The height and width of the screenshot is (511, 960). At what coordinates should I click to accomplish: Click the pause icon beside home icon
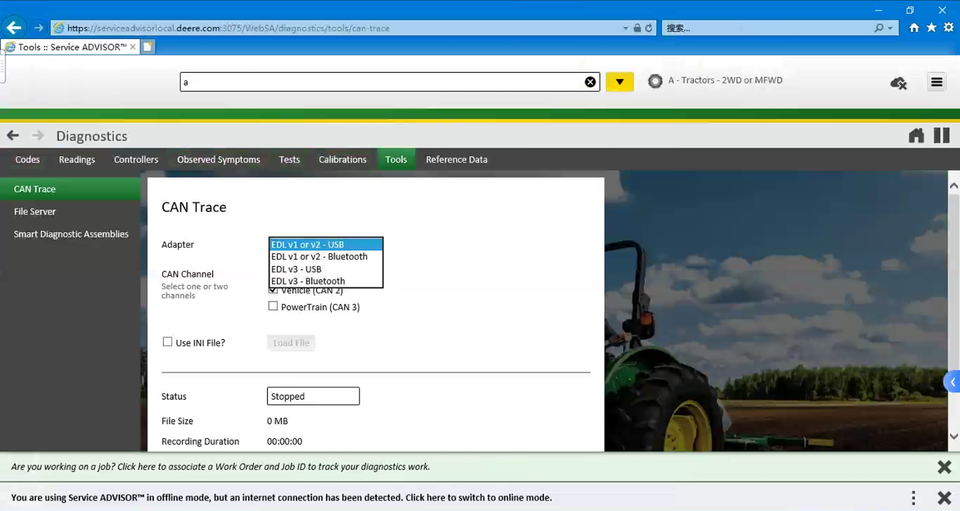[x=942, y=135]
